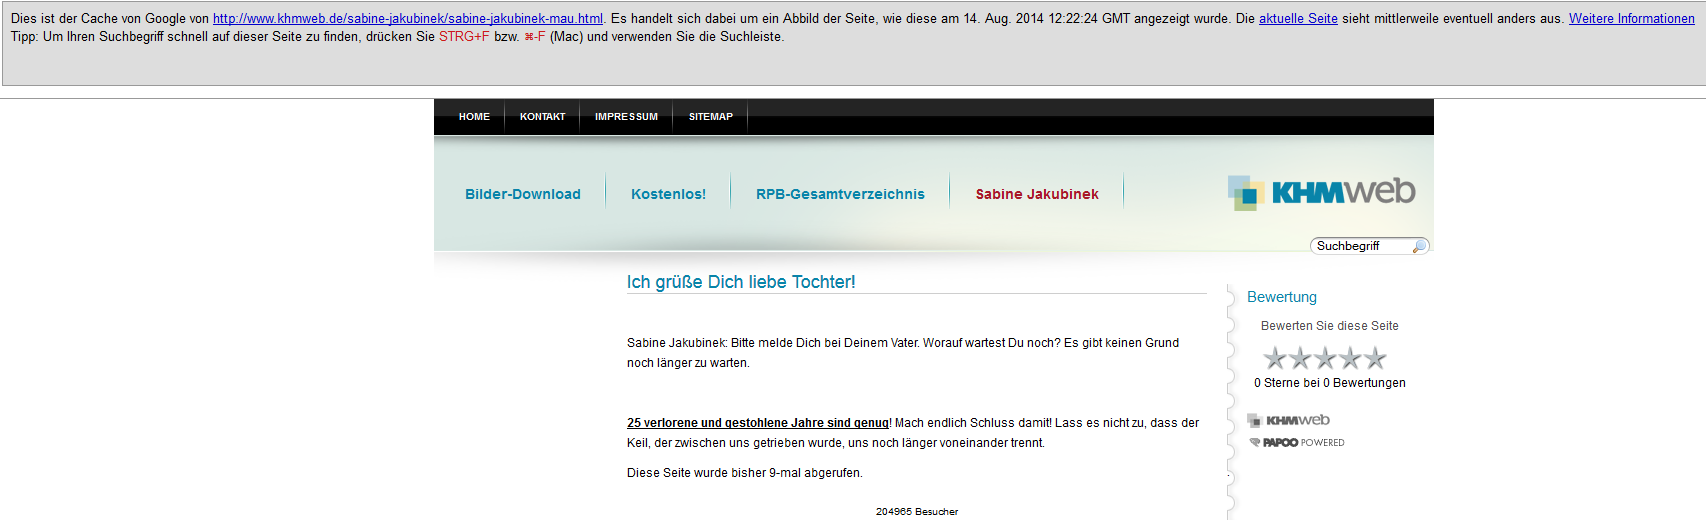Click the 'Bewertung' sidebar heading
Image resolution: width=1706 pixels, height=520 pixels.
(x=1282, y=297)
